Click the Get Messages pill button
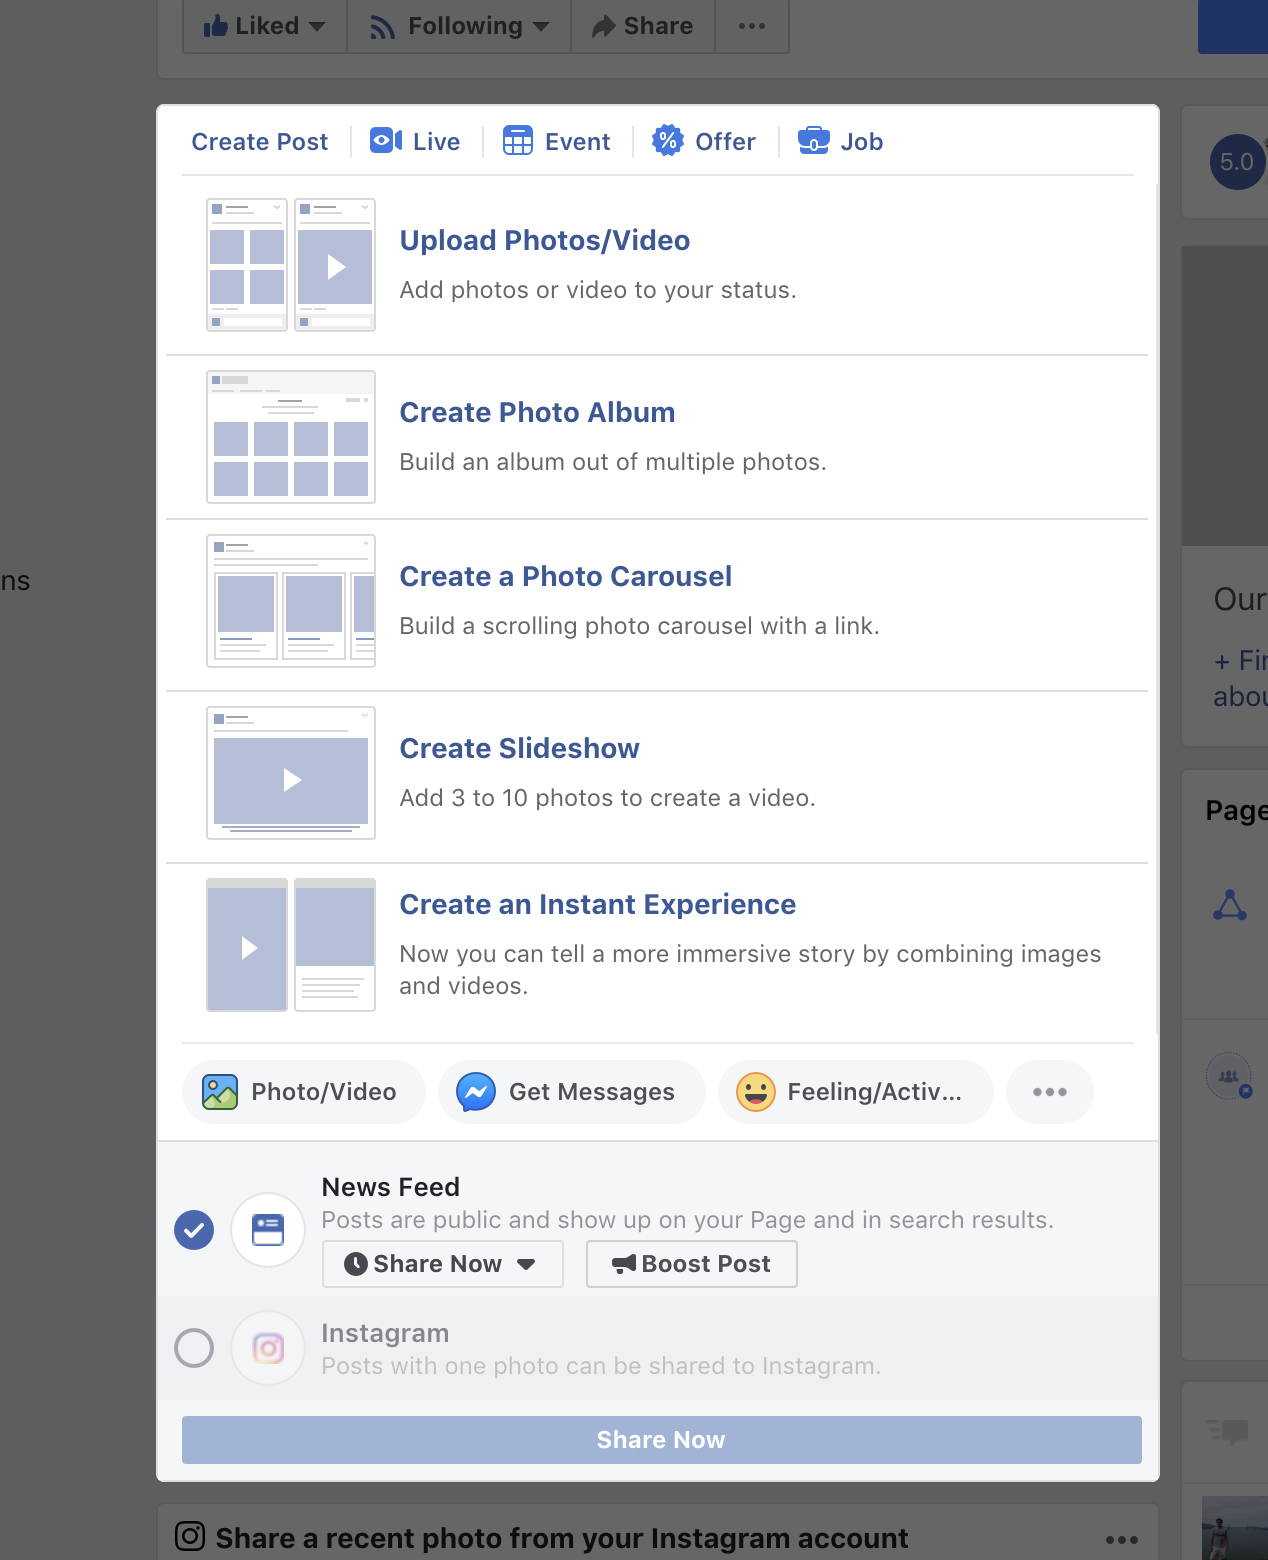The image size is (1268, 1560). (572, 1092)
